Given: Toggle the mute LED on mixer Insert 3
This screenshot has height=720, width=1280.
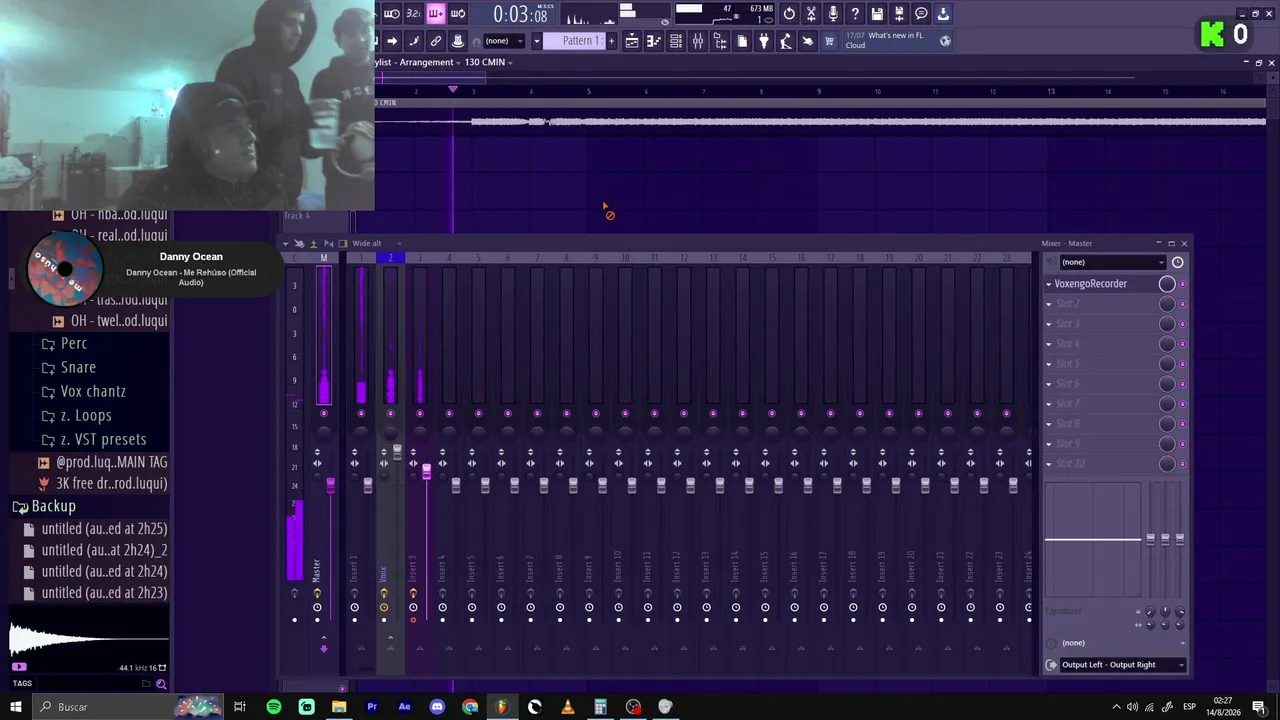Looking at the screenshot, I should coord(420,413).
